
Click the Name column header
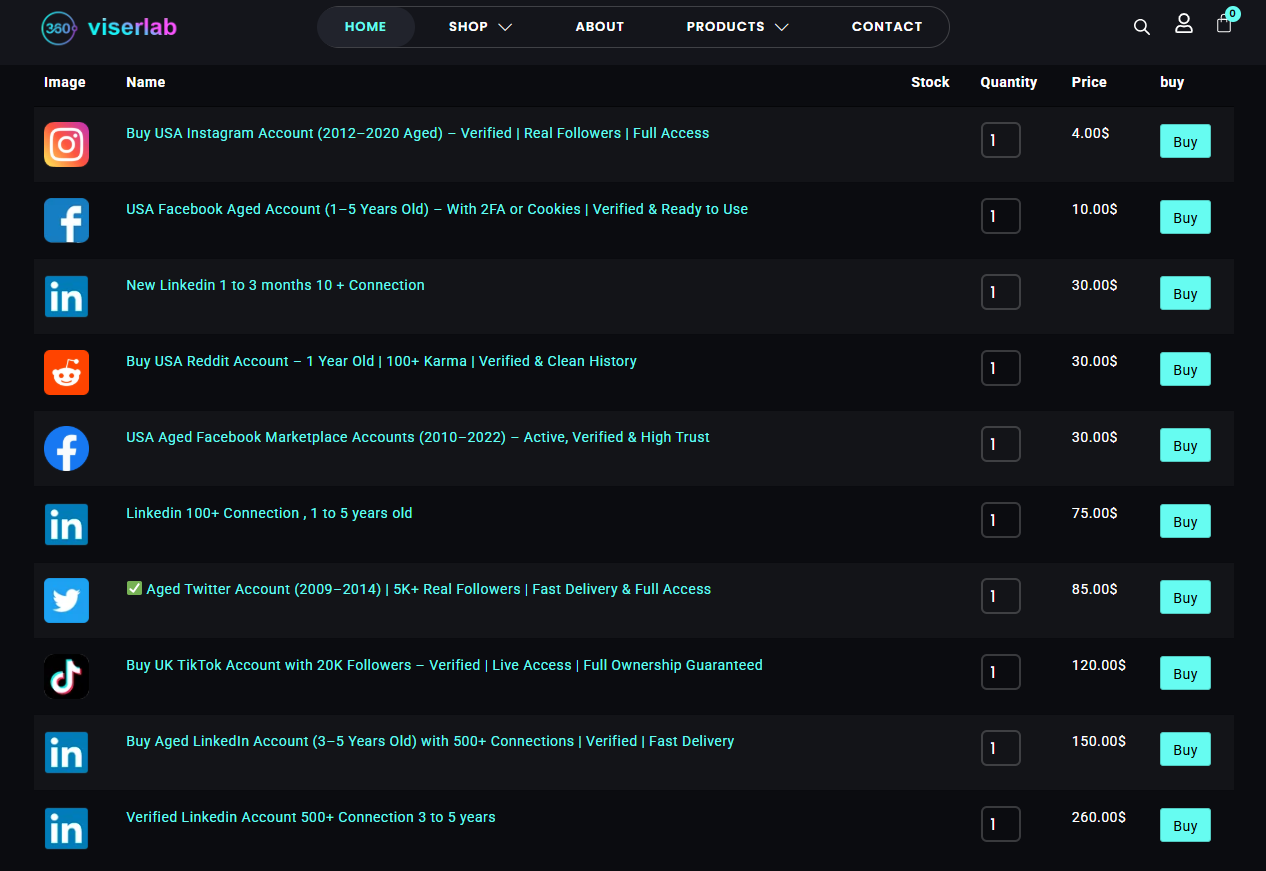(146, 82)
